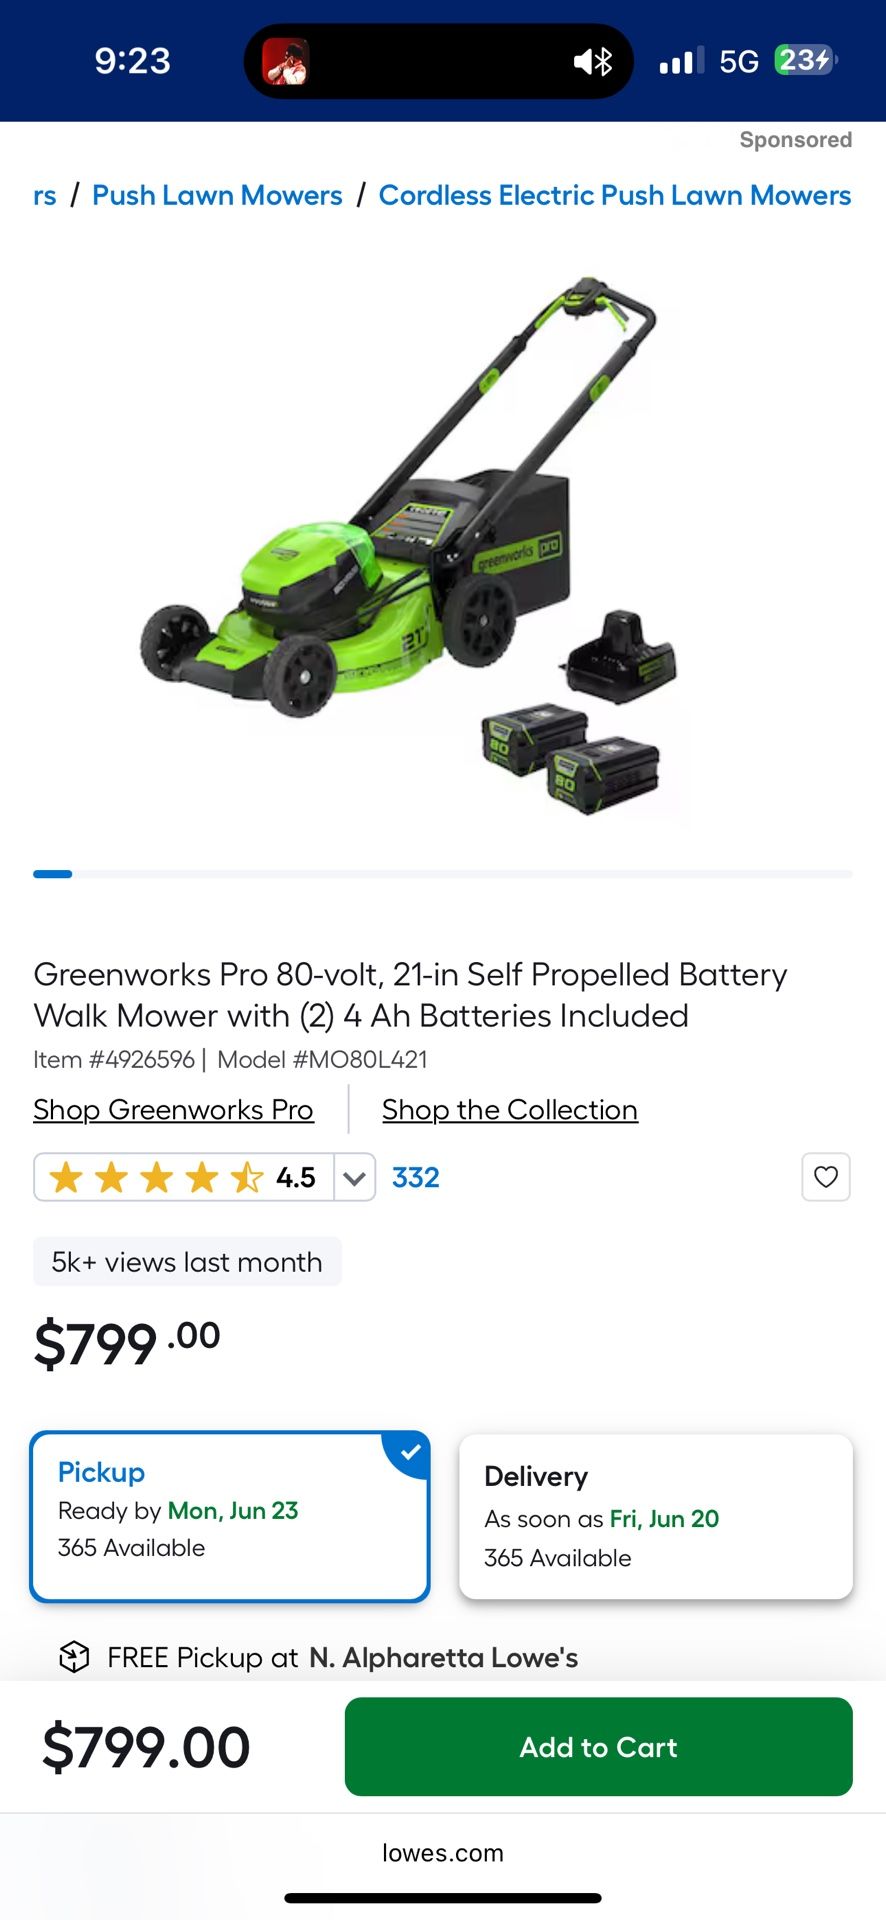Expand the ratings breakdown chevron

(x=354, y=1177)
